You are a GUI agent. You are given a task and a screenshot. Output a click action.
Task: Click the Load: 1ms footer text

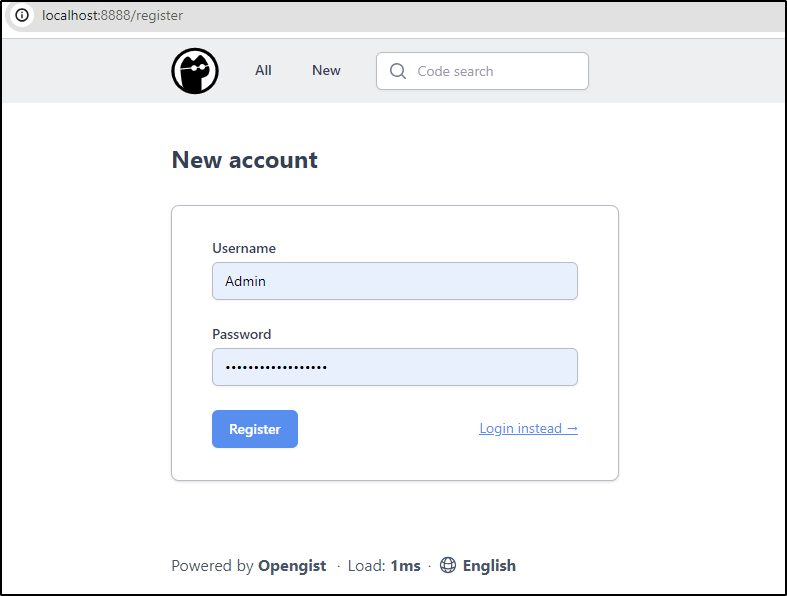click(x=384, y=566)
